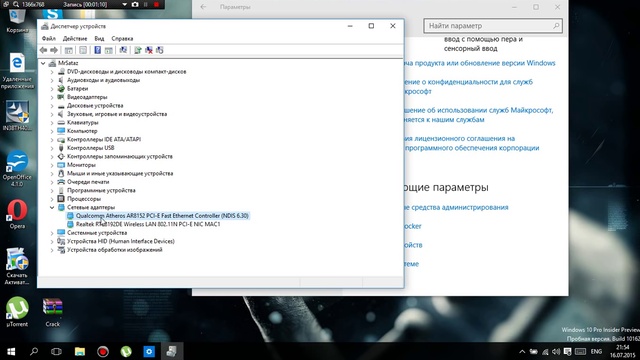Open the µTorrent desktop shortcut
Image resolution: width=640 pixels, height=360 pixels.
point(17,312)
